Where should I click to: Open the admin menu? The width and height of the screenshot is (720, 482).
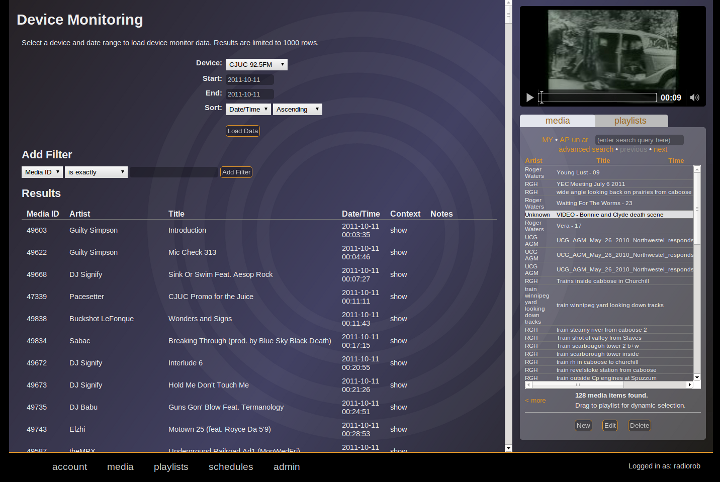click(x=287, y=467)
